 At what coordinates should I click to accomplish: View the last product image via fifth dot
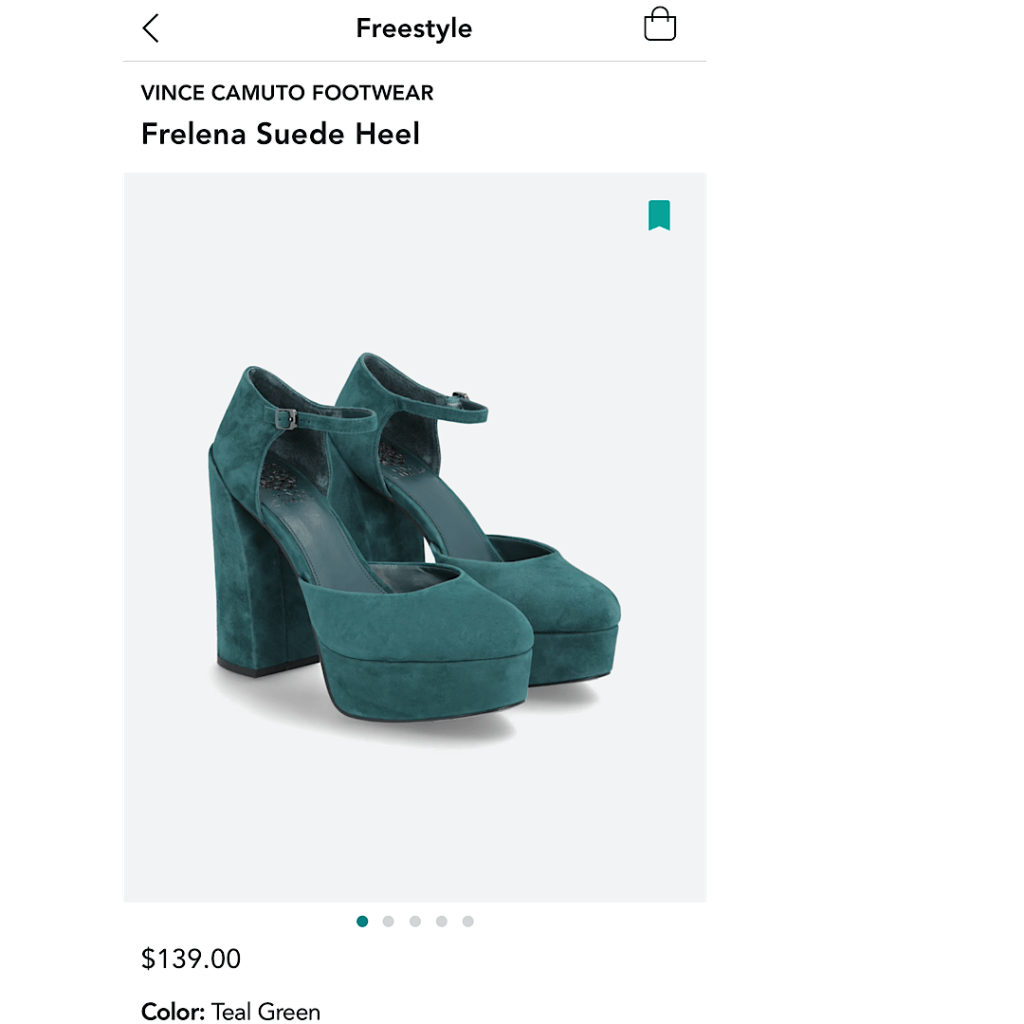pos(468,921)
